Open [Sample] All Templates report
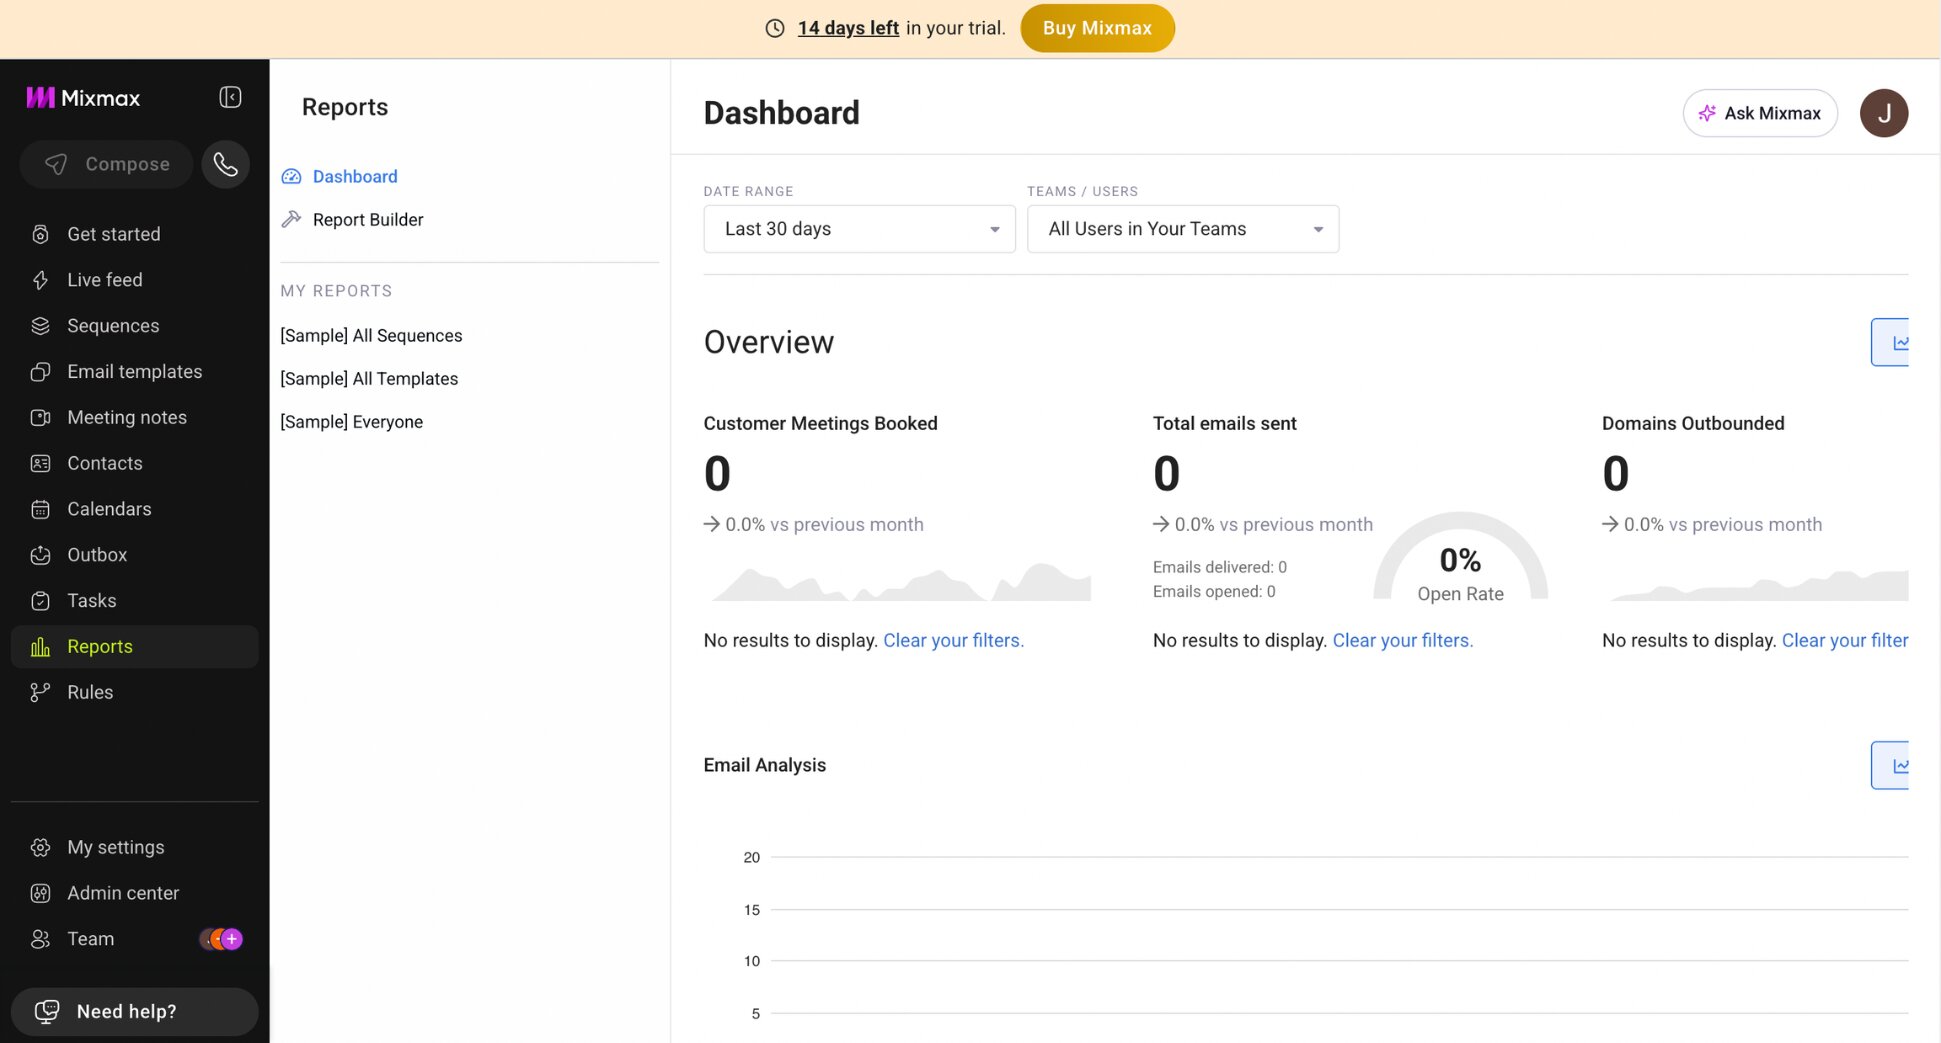1941x1043 pixels. [369, 379]
